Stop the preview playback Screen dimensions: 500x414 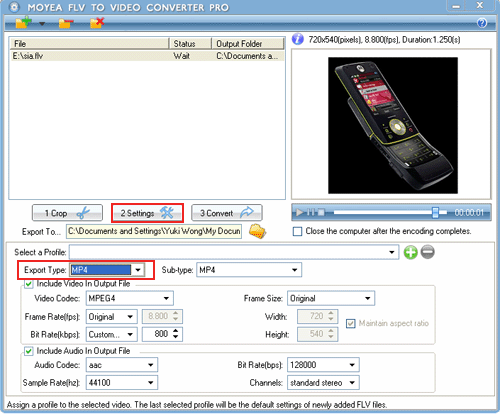pyautogui.click(x=321, y=212)
